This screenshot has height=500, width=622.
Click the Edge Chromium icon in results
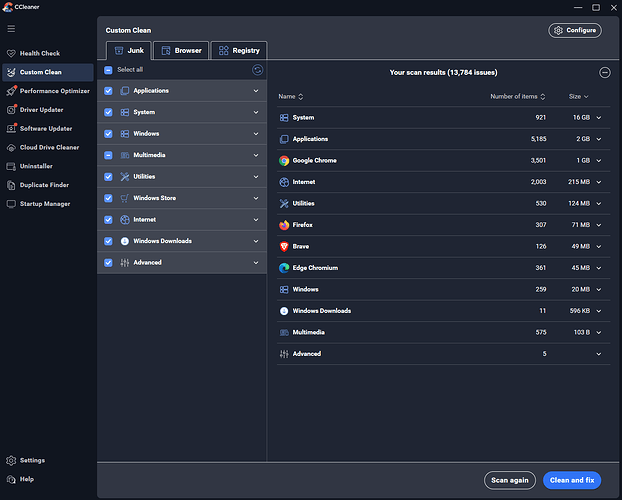[x=284, y=268]
